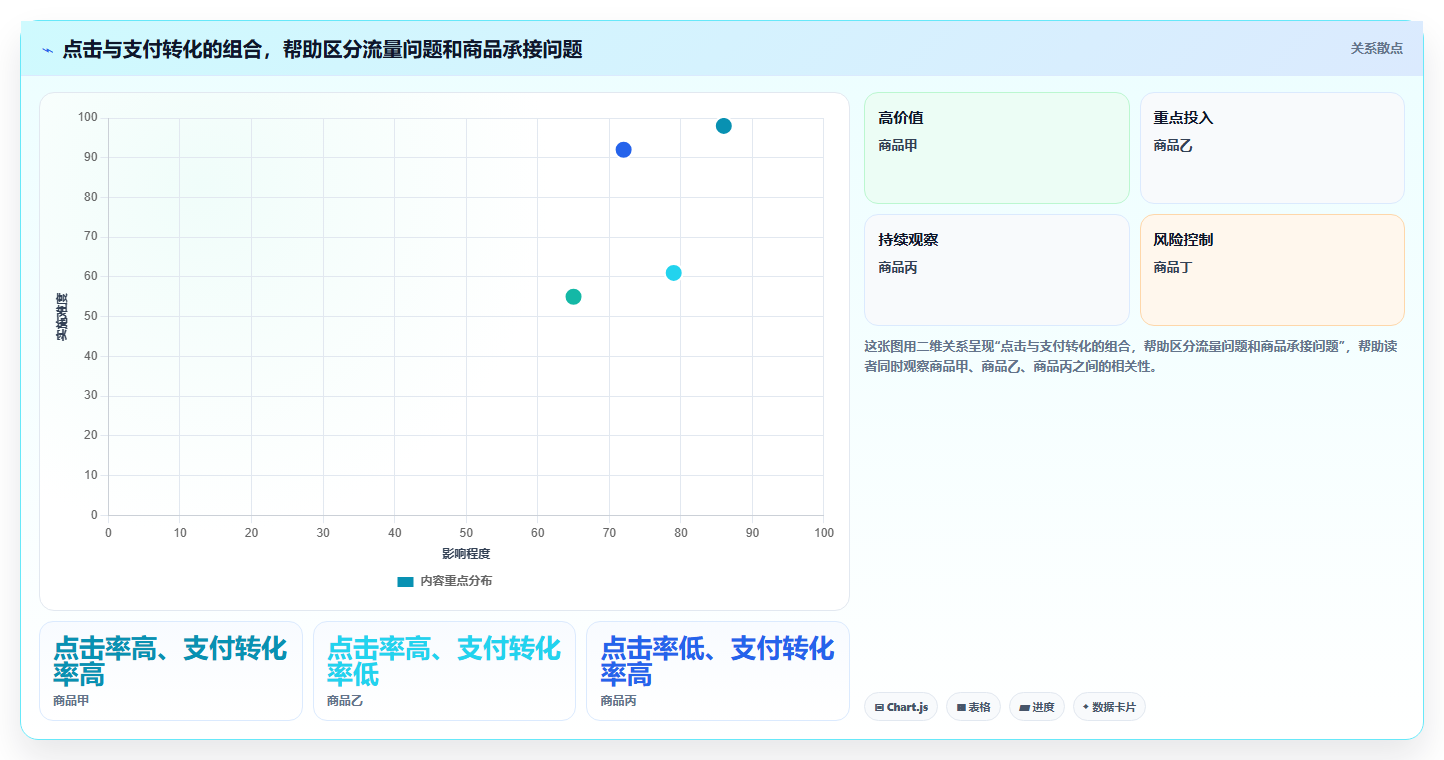Click the 内容重点分布 legend label
This screenshot has height=760, width=1444.
456,581
